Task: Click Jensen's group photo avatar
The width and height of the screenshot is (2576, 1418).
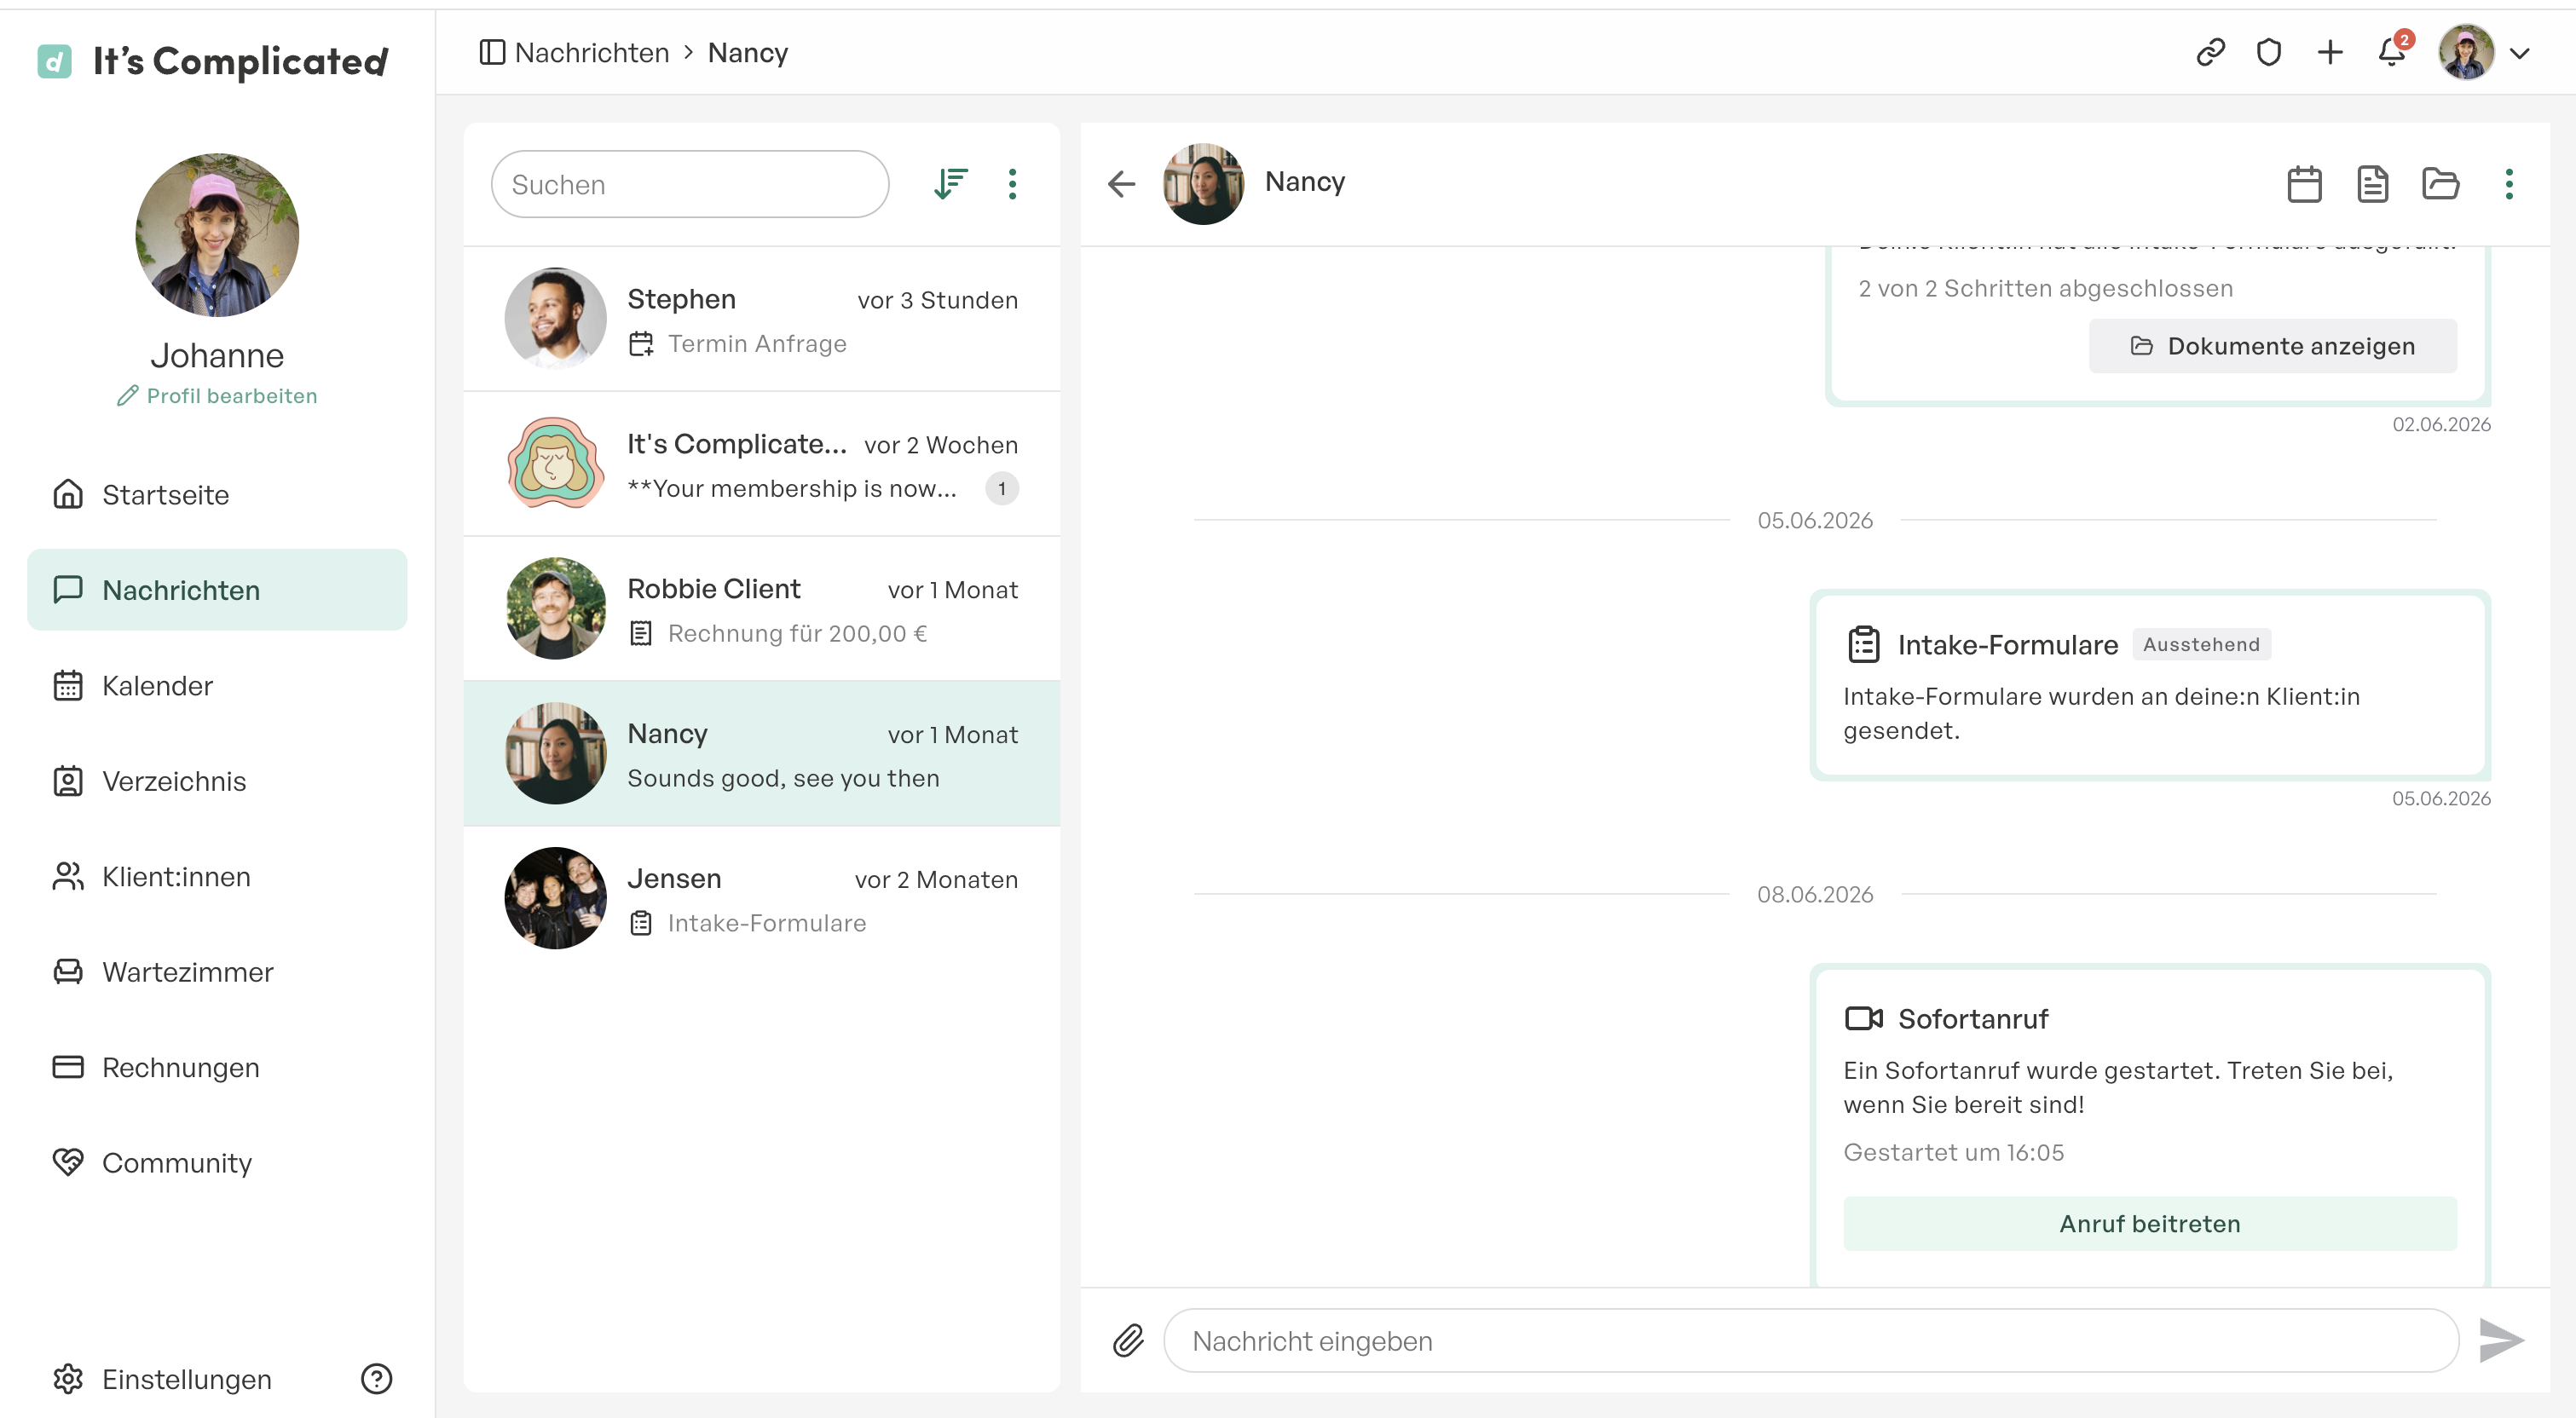Action: pos(556,899)
